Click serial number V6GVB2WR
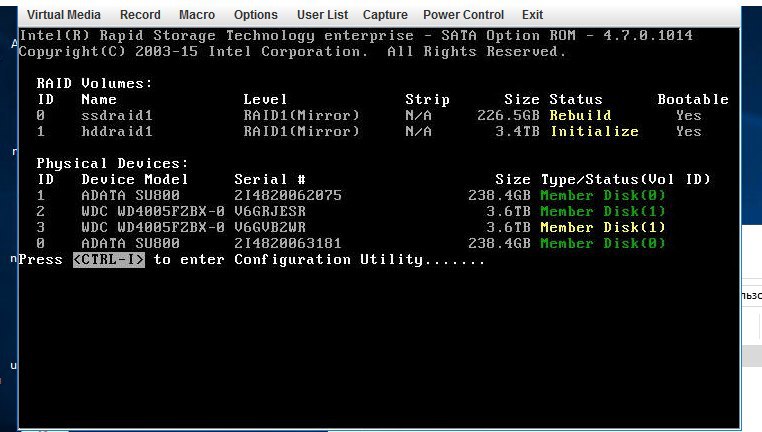Screen dimensions: 762x432 pos(270,227)
